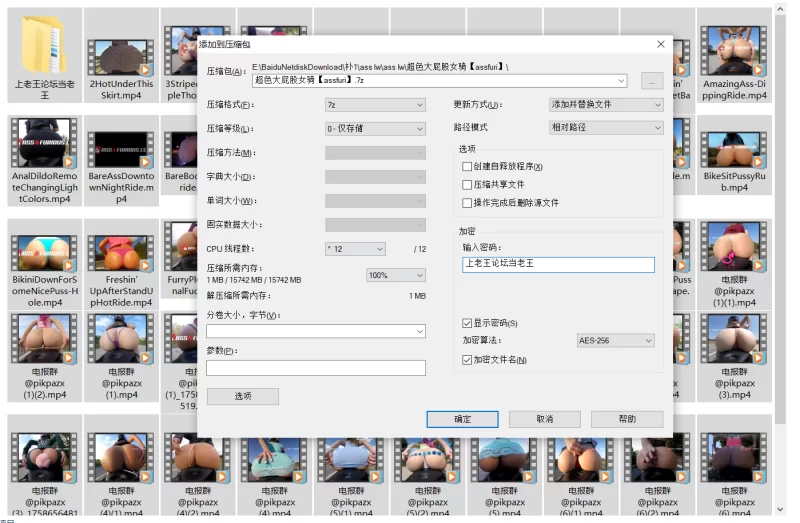This screenshot has height=523, width=800.
Task: Expand the 路径模式 dropdown set to 相对路径
Action: coord(606,128)
